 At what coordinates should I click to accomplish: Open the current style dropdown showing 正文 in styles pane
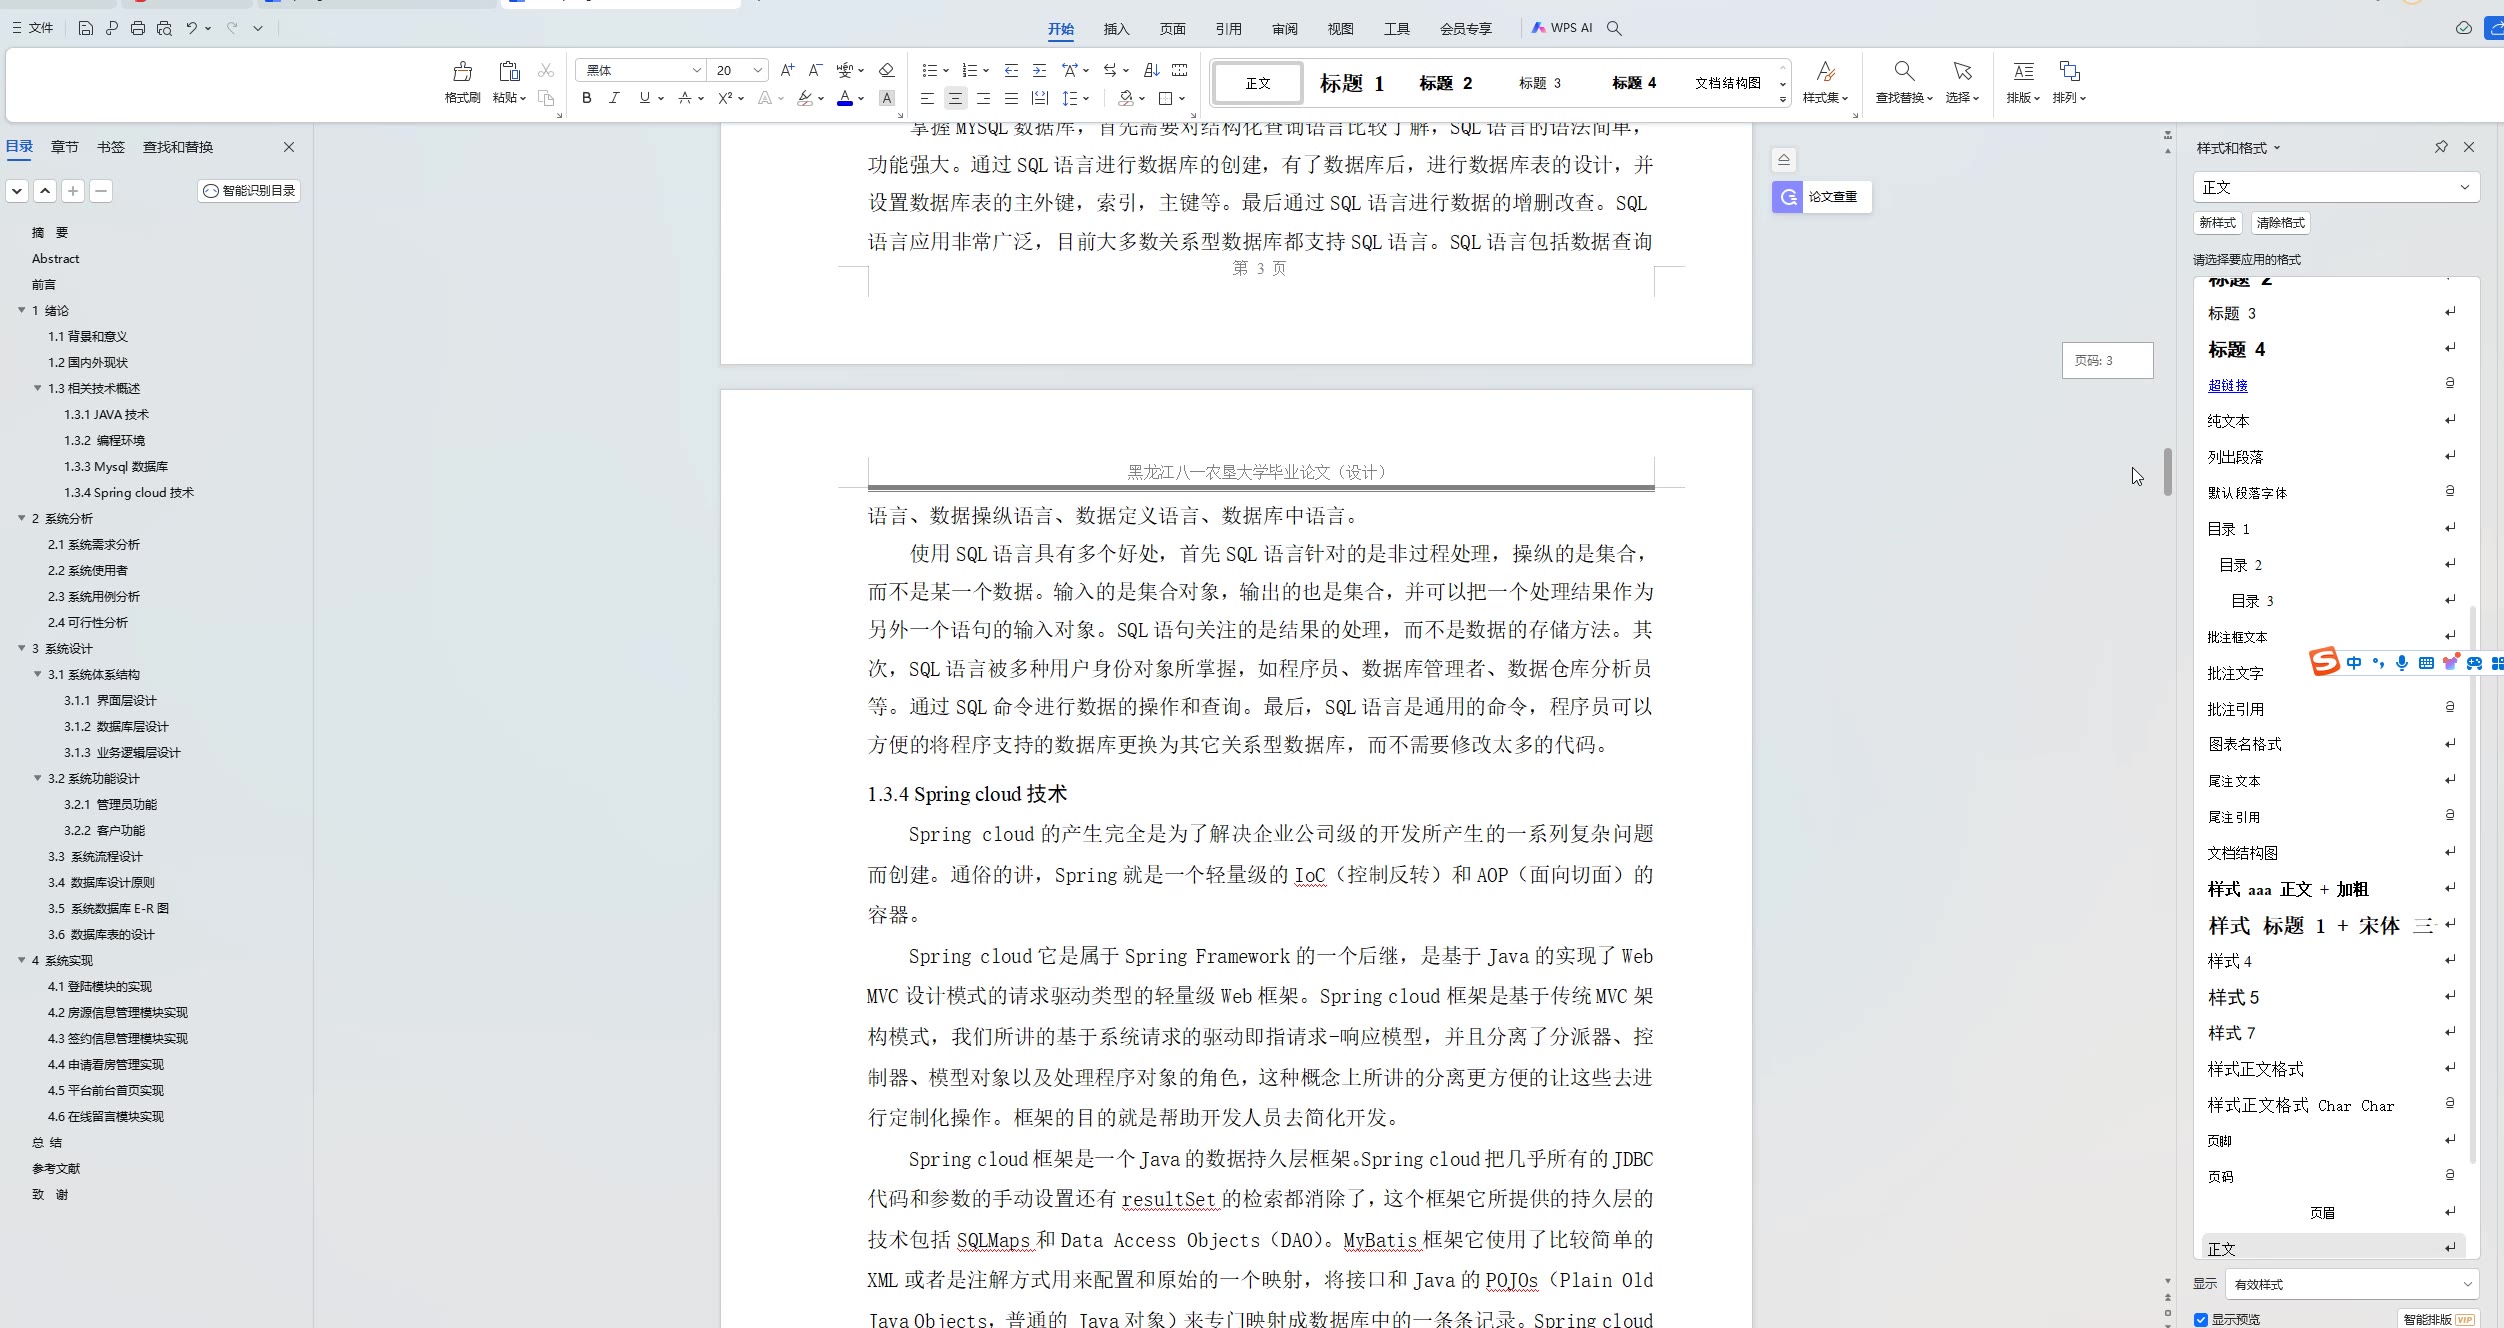[x=2335, y=187]
